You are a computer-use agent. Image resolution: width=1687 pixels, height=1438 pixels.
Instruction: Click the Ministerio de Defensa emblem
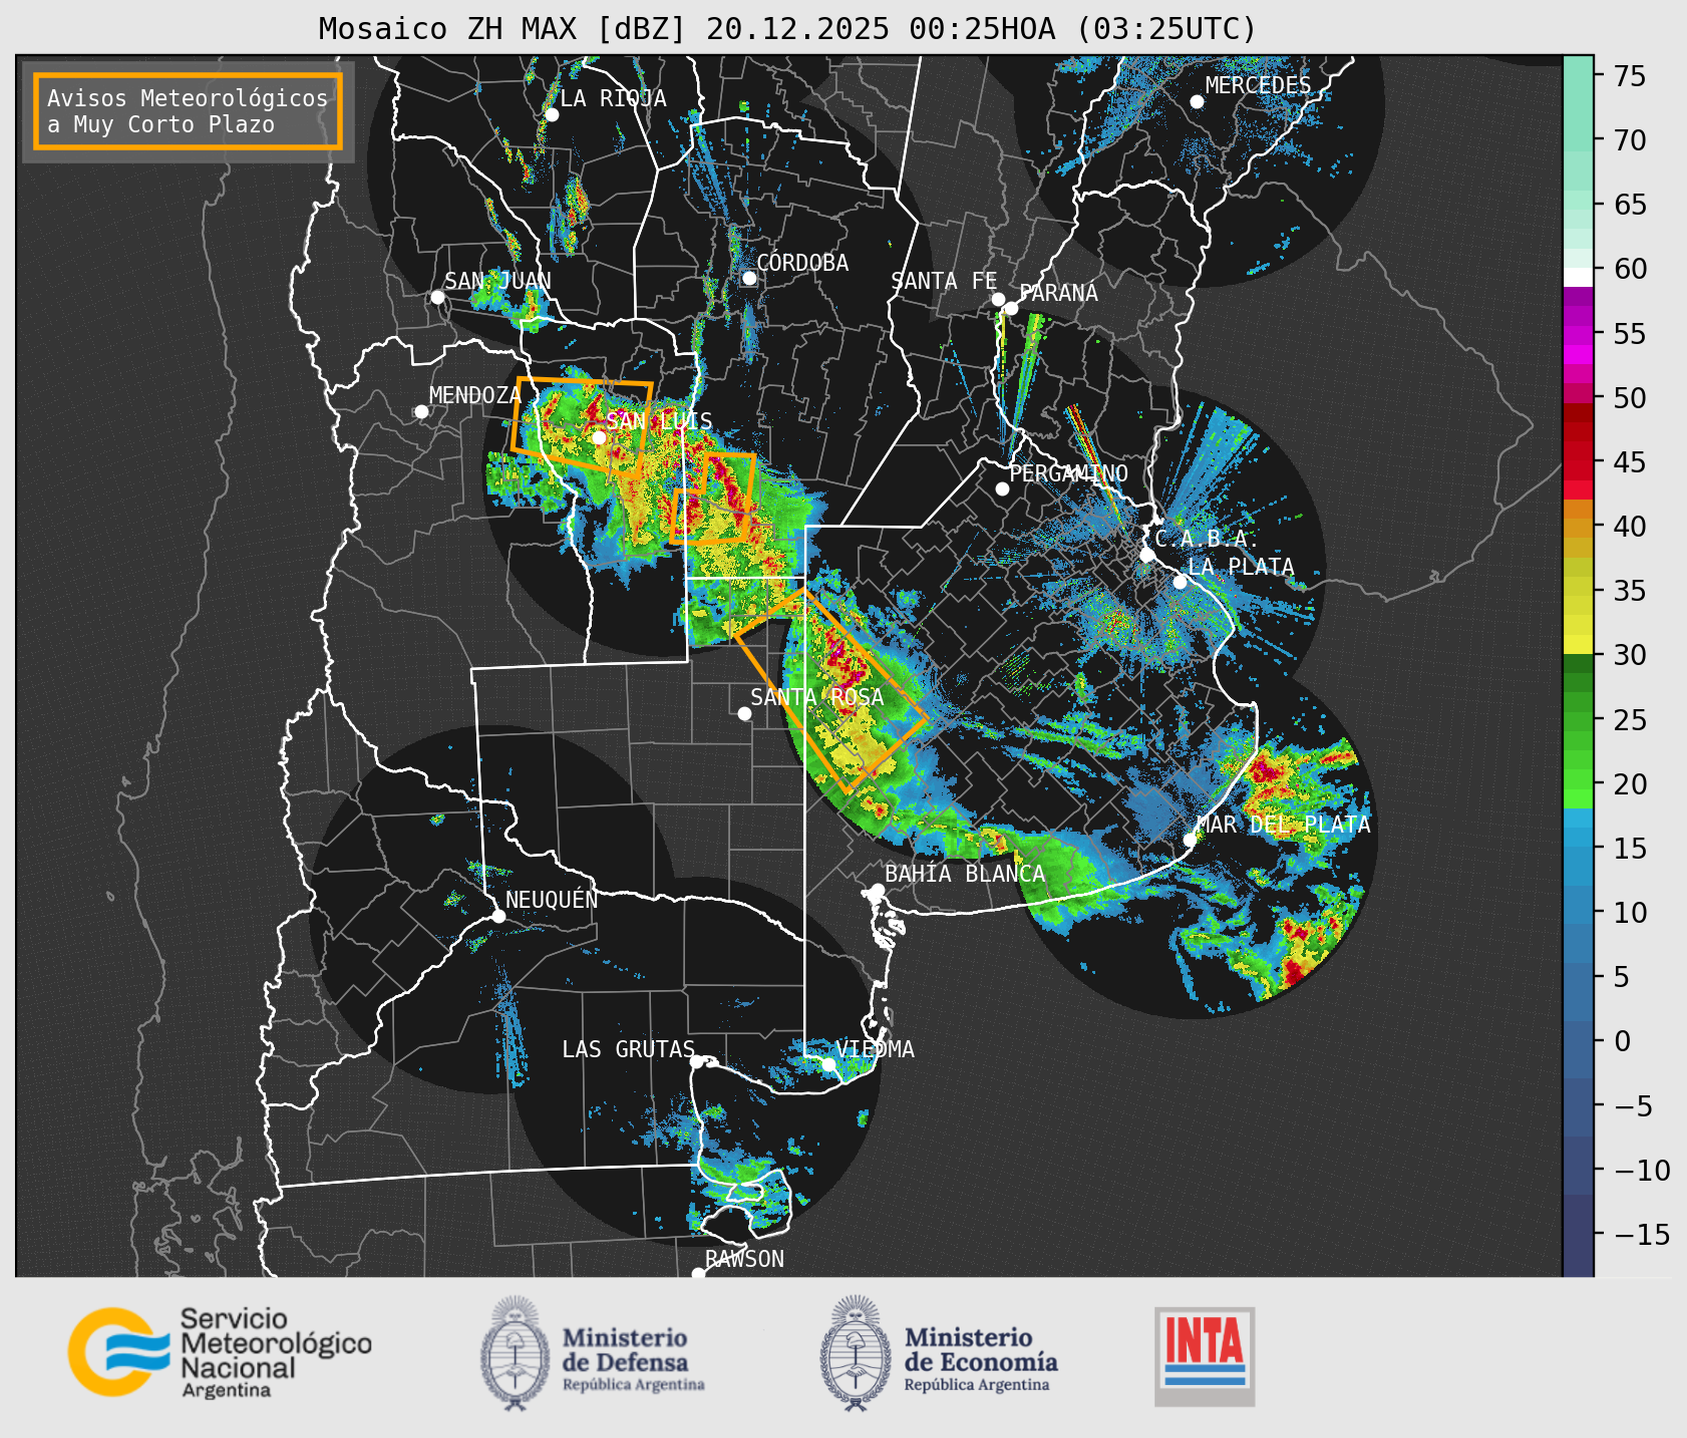pyautogui.click(x=516, y=1353)
